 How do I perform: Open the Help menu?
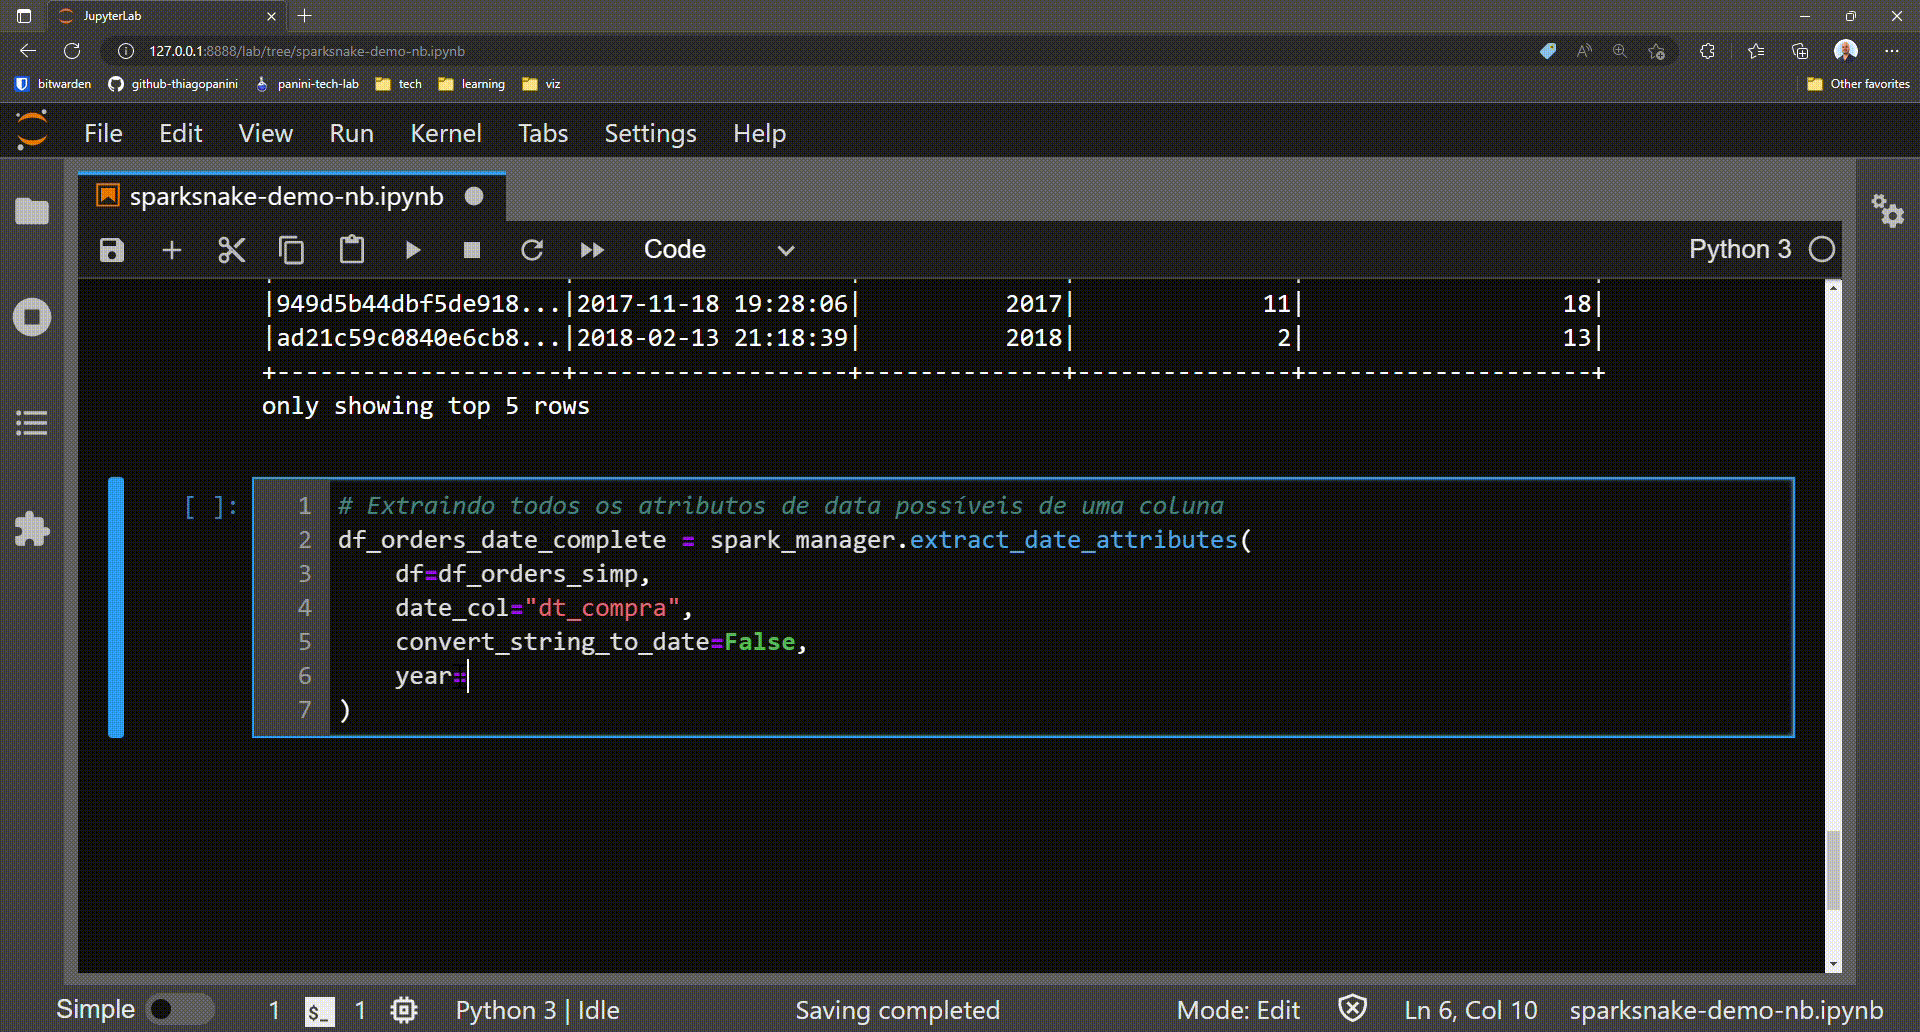[x=759, y=133]
